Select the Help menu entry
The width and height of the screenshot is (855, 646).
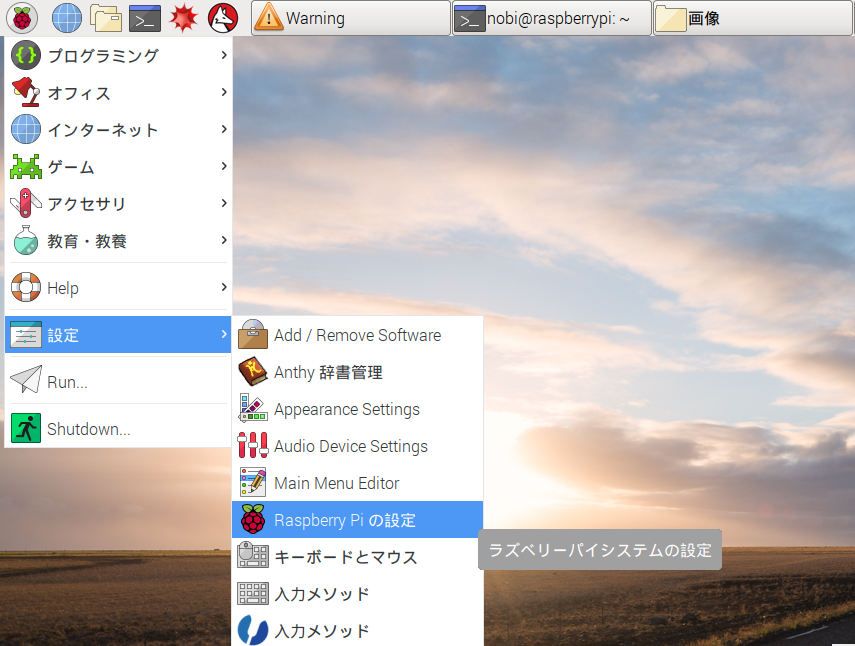coord(118,287)
